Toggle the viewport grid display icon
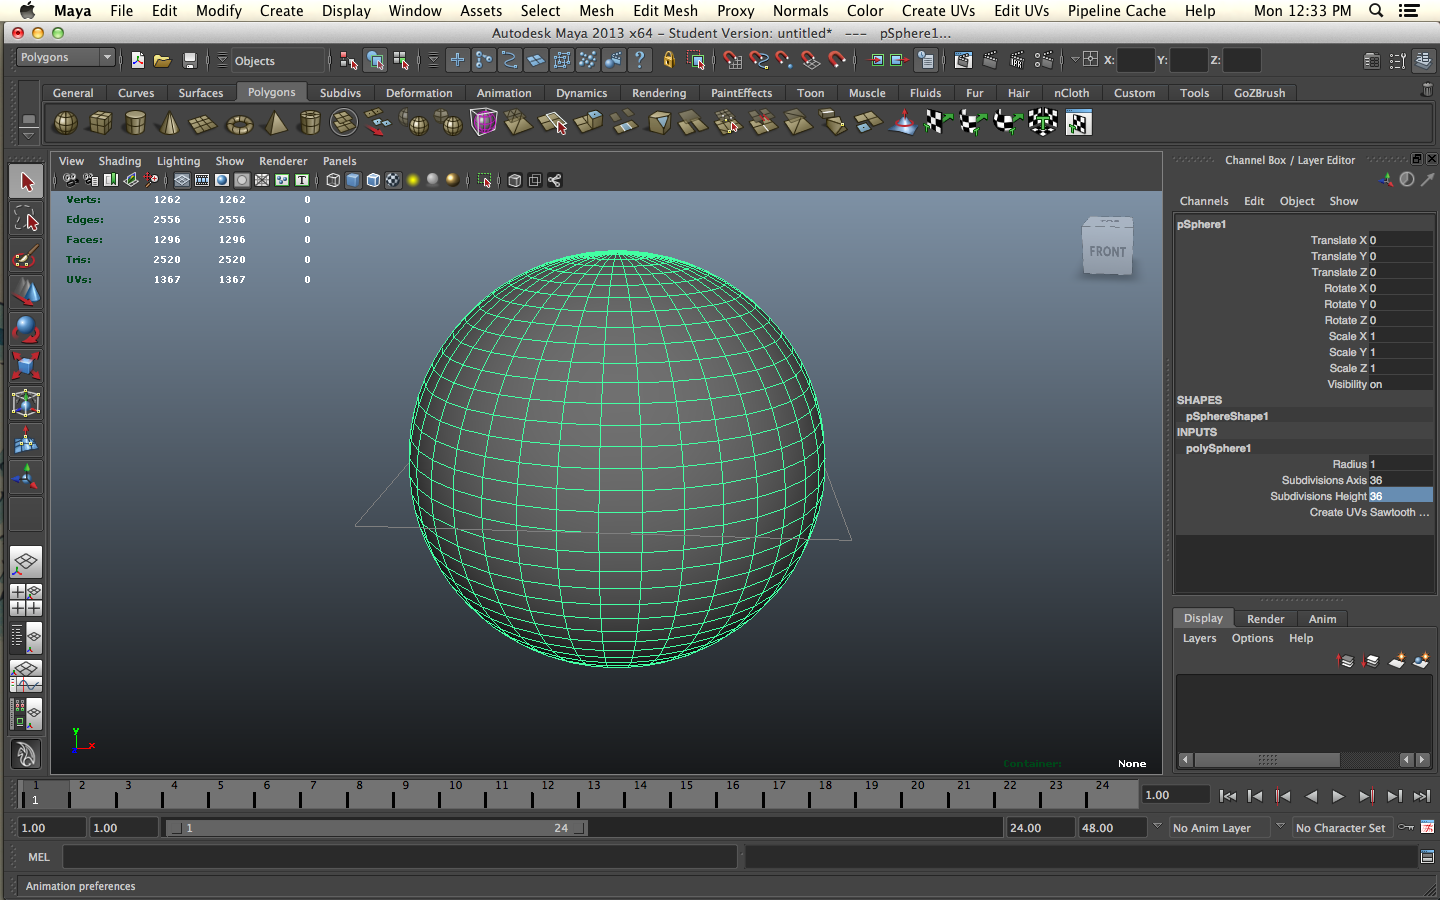Image resolution: width=1440 pixels, height=900 pixels. click(x=182, y=180)
